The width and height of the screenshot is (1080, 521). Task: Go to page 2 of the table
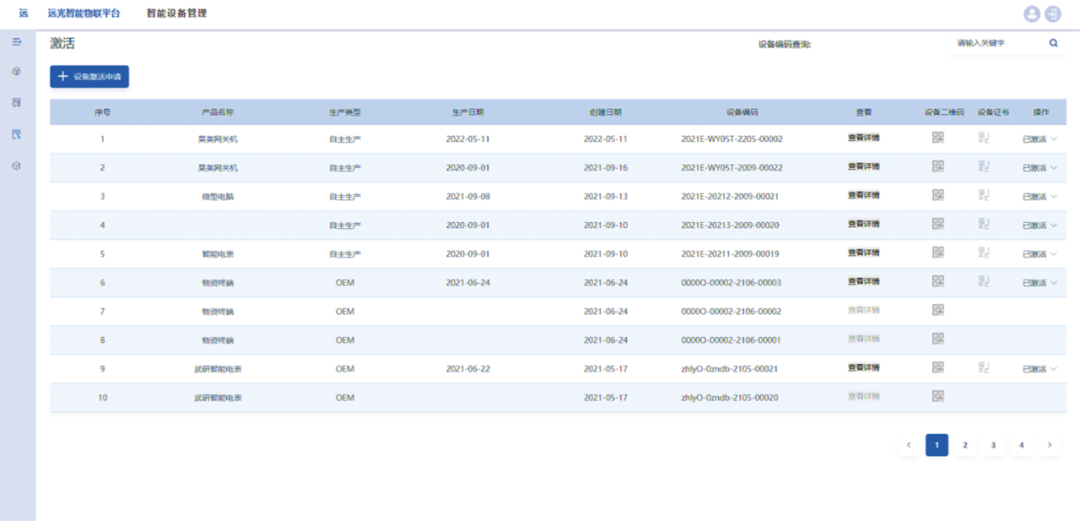(x=965, y=445)
